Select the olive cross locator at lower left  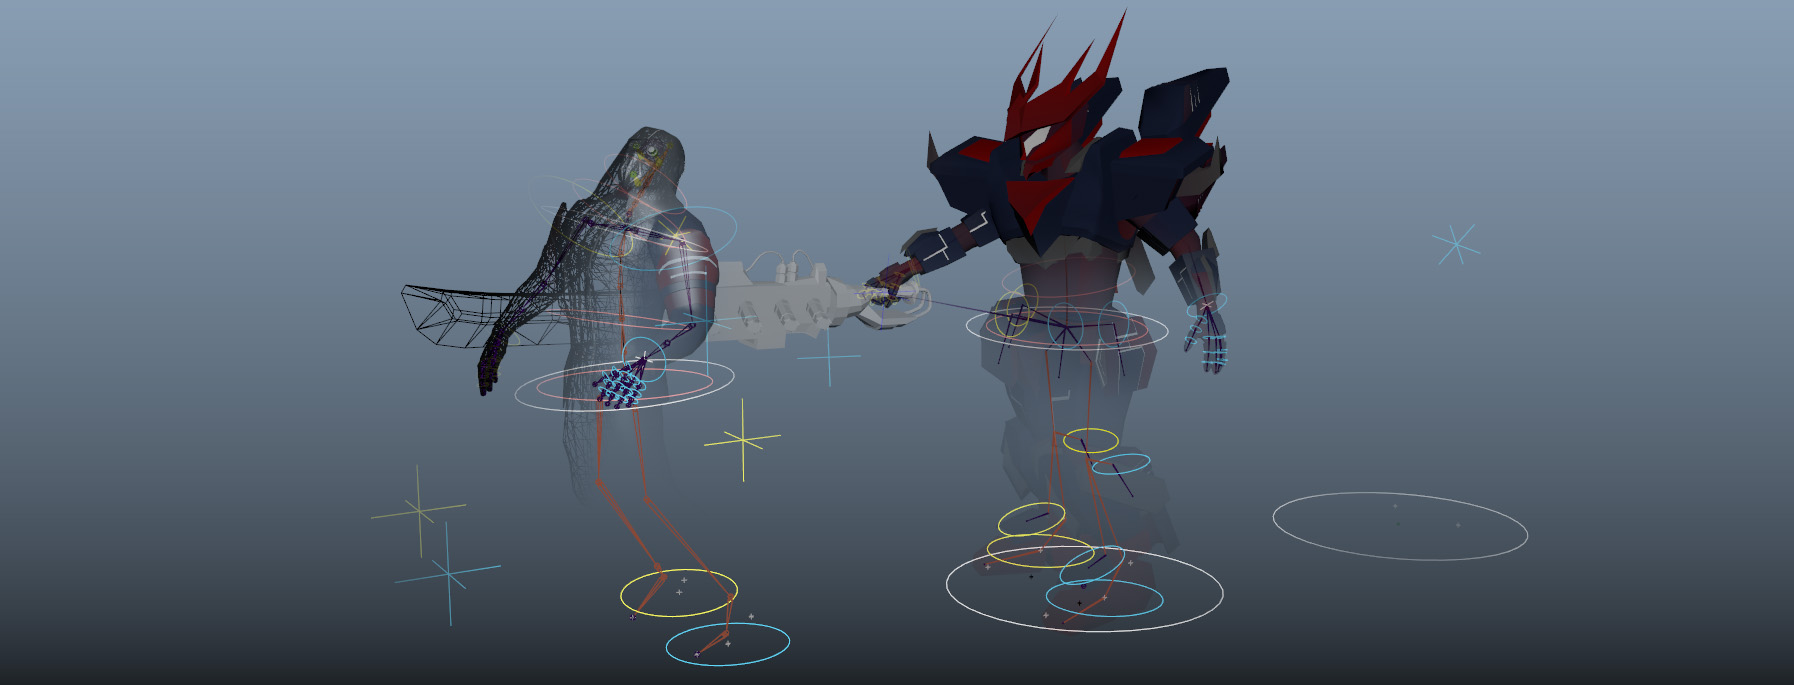(419, 510)
